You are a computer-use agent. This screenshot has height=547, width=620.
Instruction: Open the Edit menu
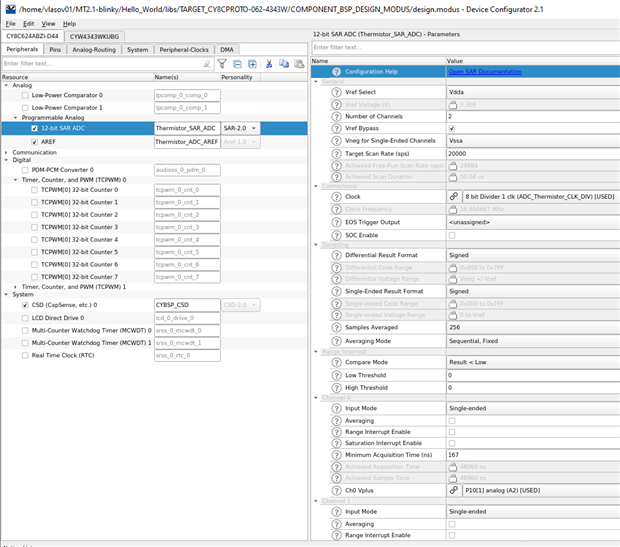click(x=28, y=24)
